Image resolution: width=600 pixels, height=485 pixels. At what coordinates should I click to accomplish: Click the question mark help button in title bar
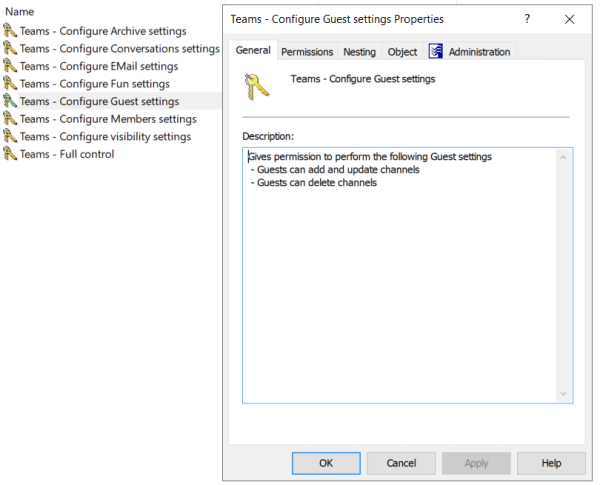pos(527,19)
